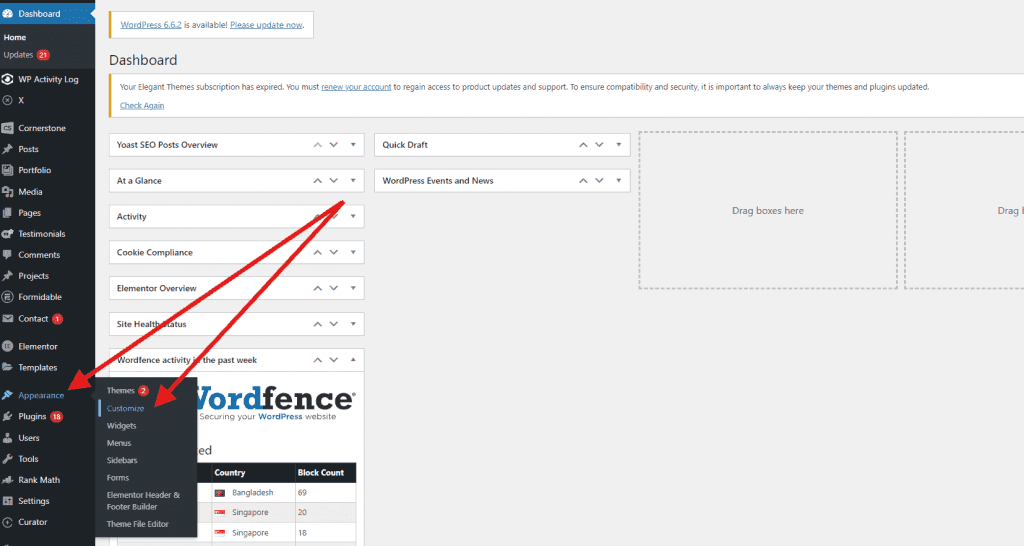
Task: Click the Bangladesh block count 69
Action: point(302,493)
